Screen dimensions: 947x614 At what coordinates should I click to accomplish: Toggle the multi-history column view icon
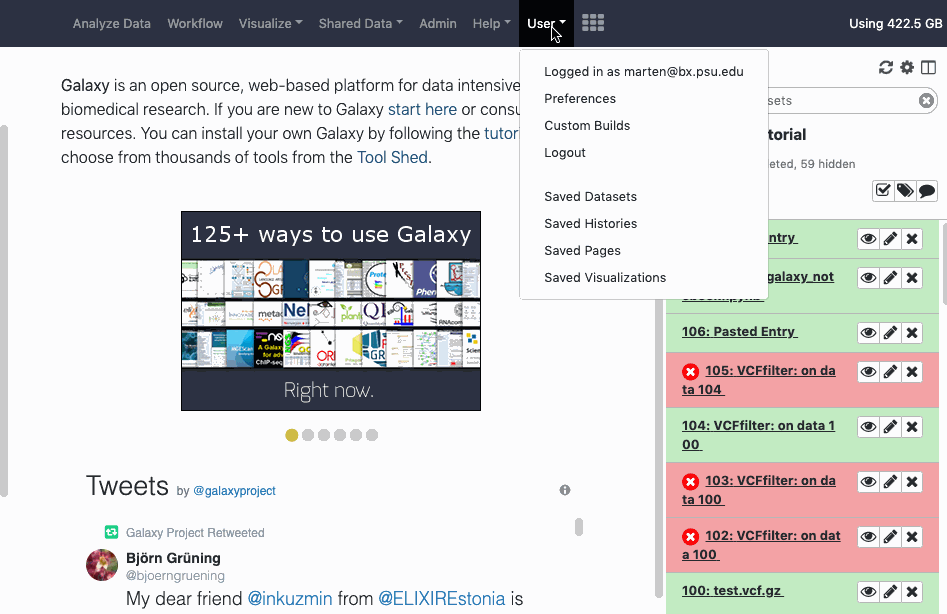point(929,68)
